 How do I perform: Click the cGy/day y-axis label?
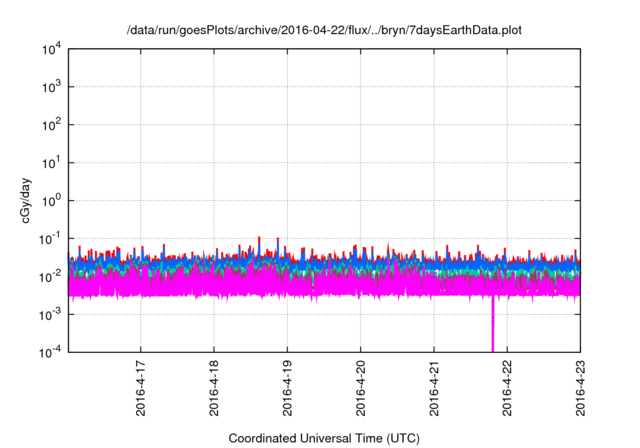pos(25,200)
